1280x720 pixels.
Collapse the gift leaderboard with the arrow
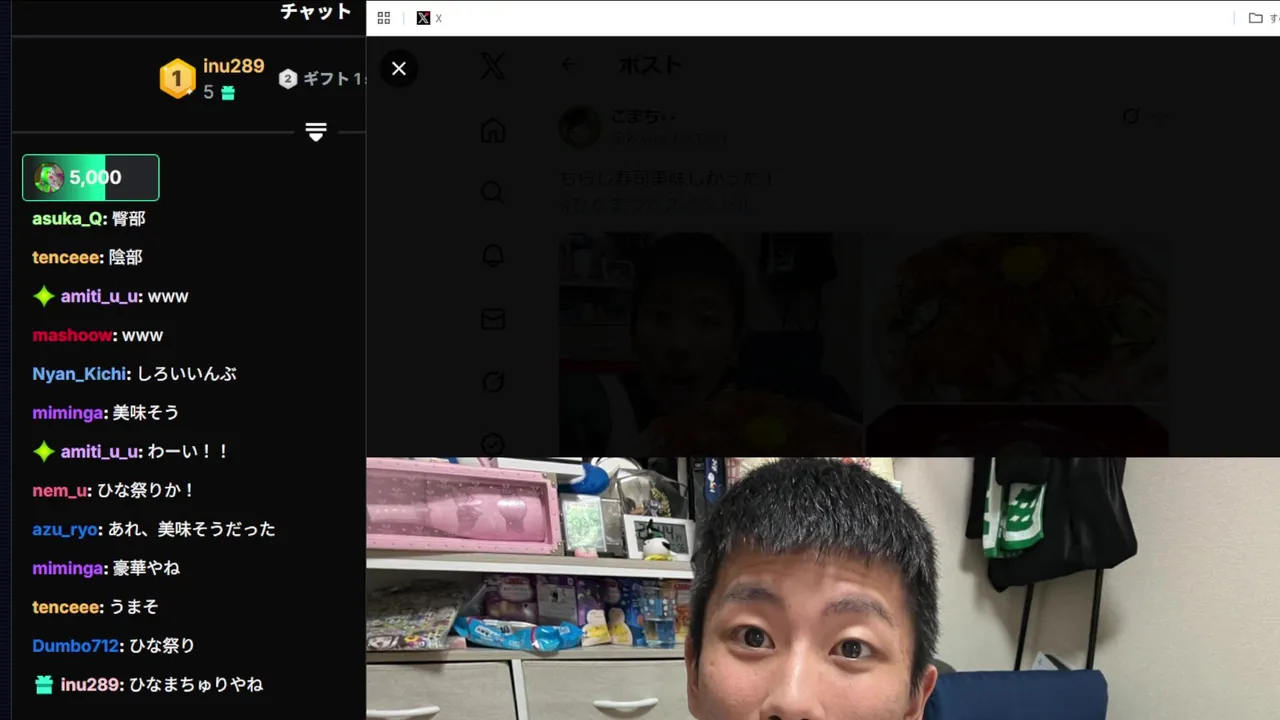[x=316, y=132]
